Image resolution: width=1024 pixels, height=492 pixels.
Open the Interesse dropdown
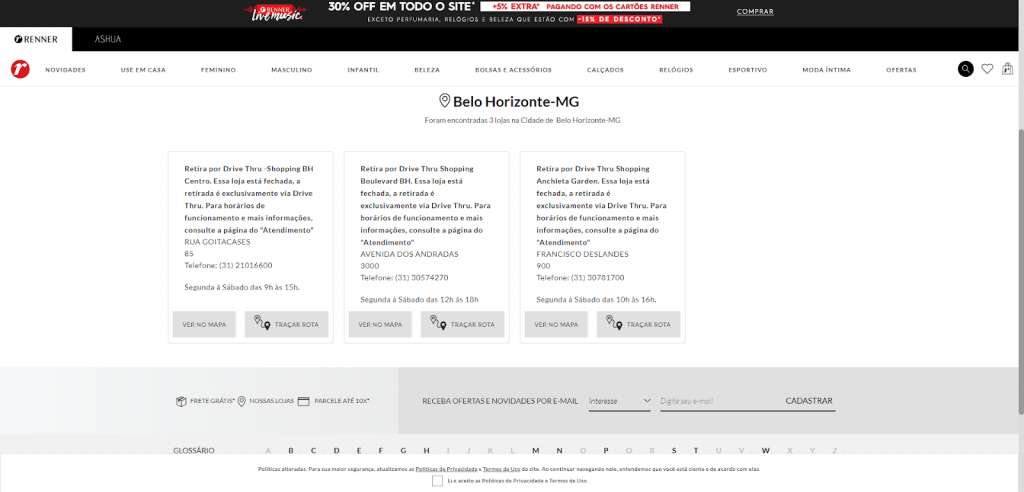click(619, 401)
